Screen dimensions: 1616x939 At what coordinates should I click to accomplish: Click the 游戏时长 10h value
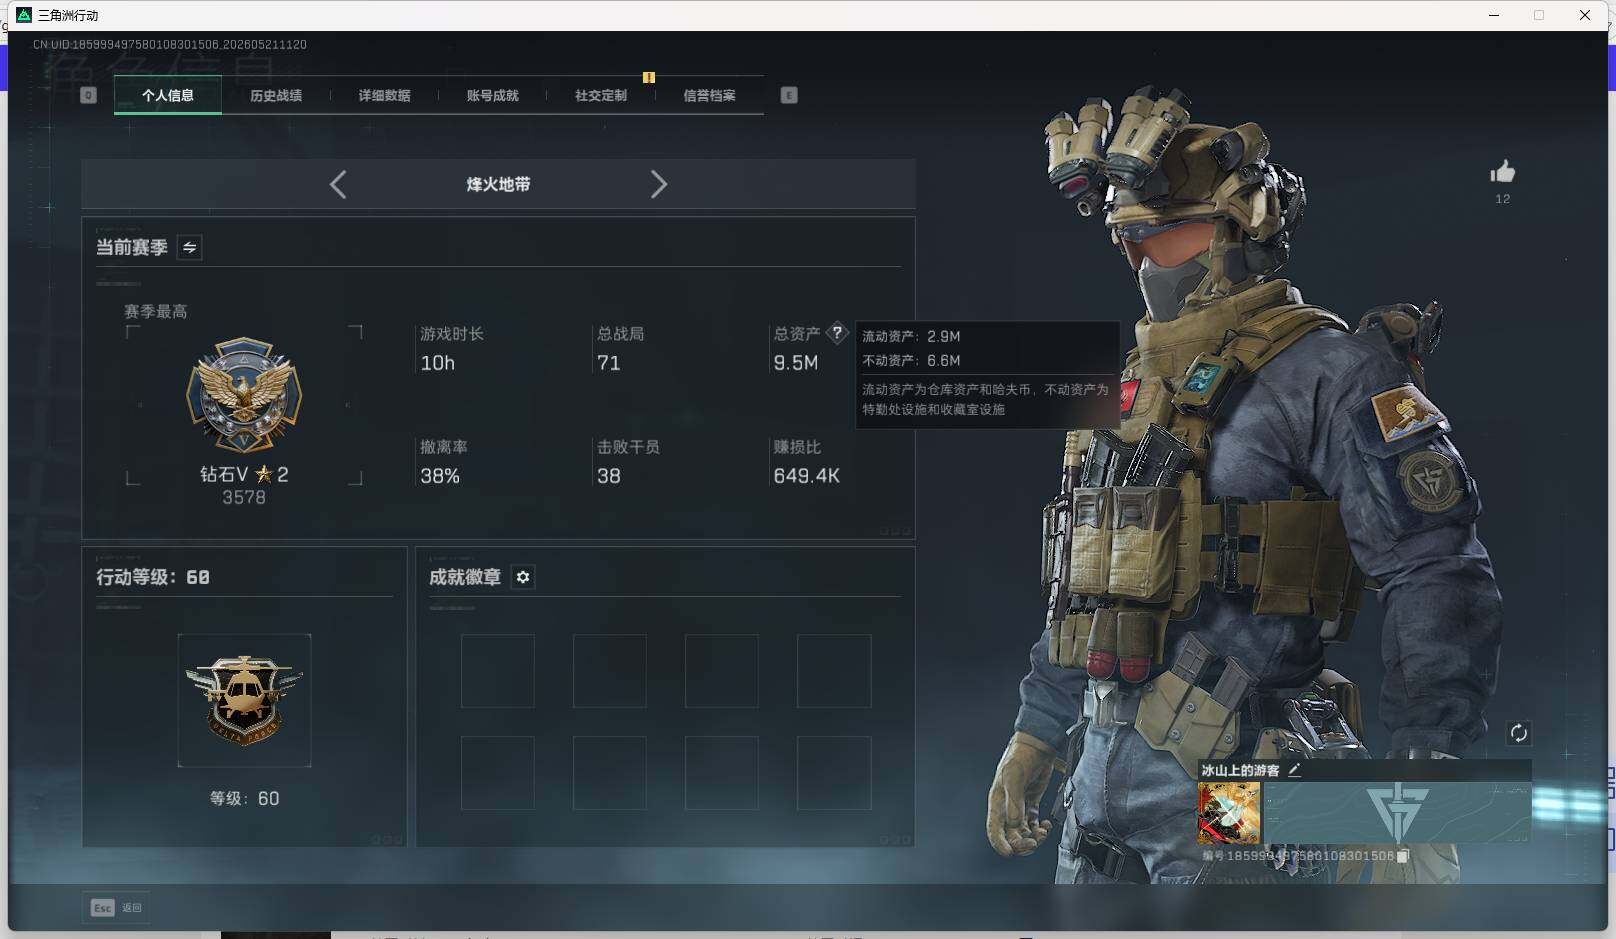(x=438, y=363)
